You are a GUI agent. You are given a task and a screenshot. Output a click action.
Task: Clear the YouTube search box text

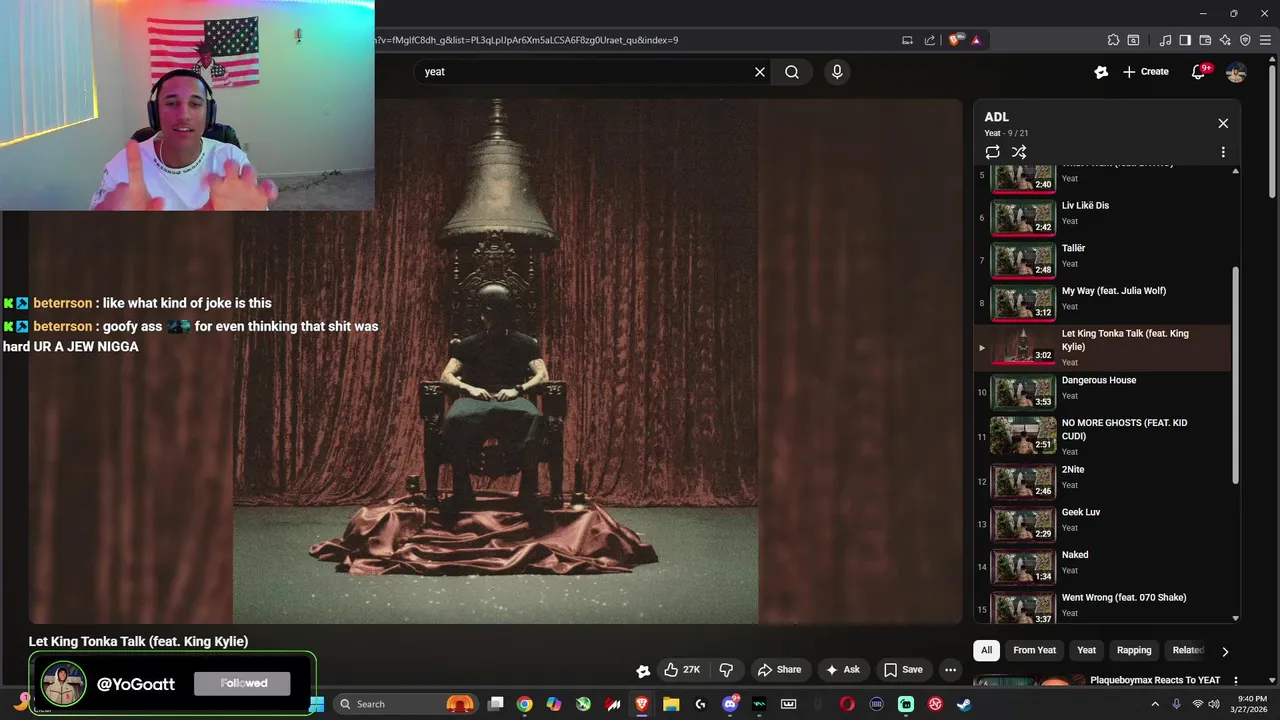point(760,72)
